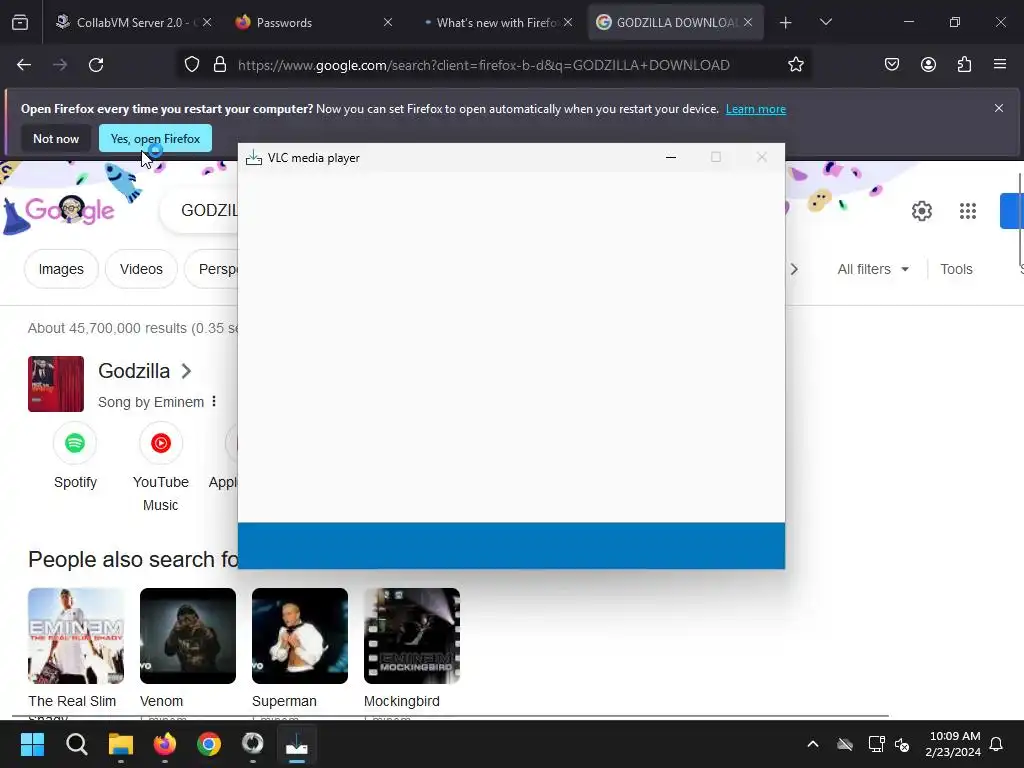Screen dimensions: 1024x768
Task: Close the What's new with Firefox tab
Action: [568, 22]
